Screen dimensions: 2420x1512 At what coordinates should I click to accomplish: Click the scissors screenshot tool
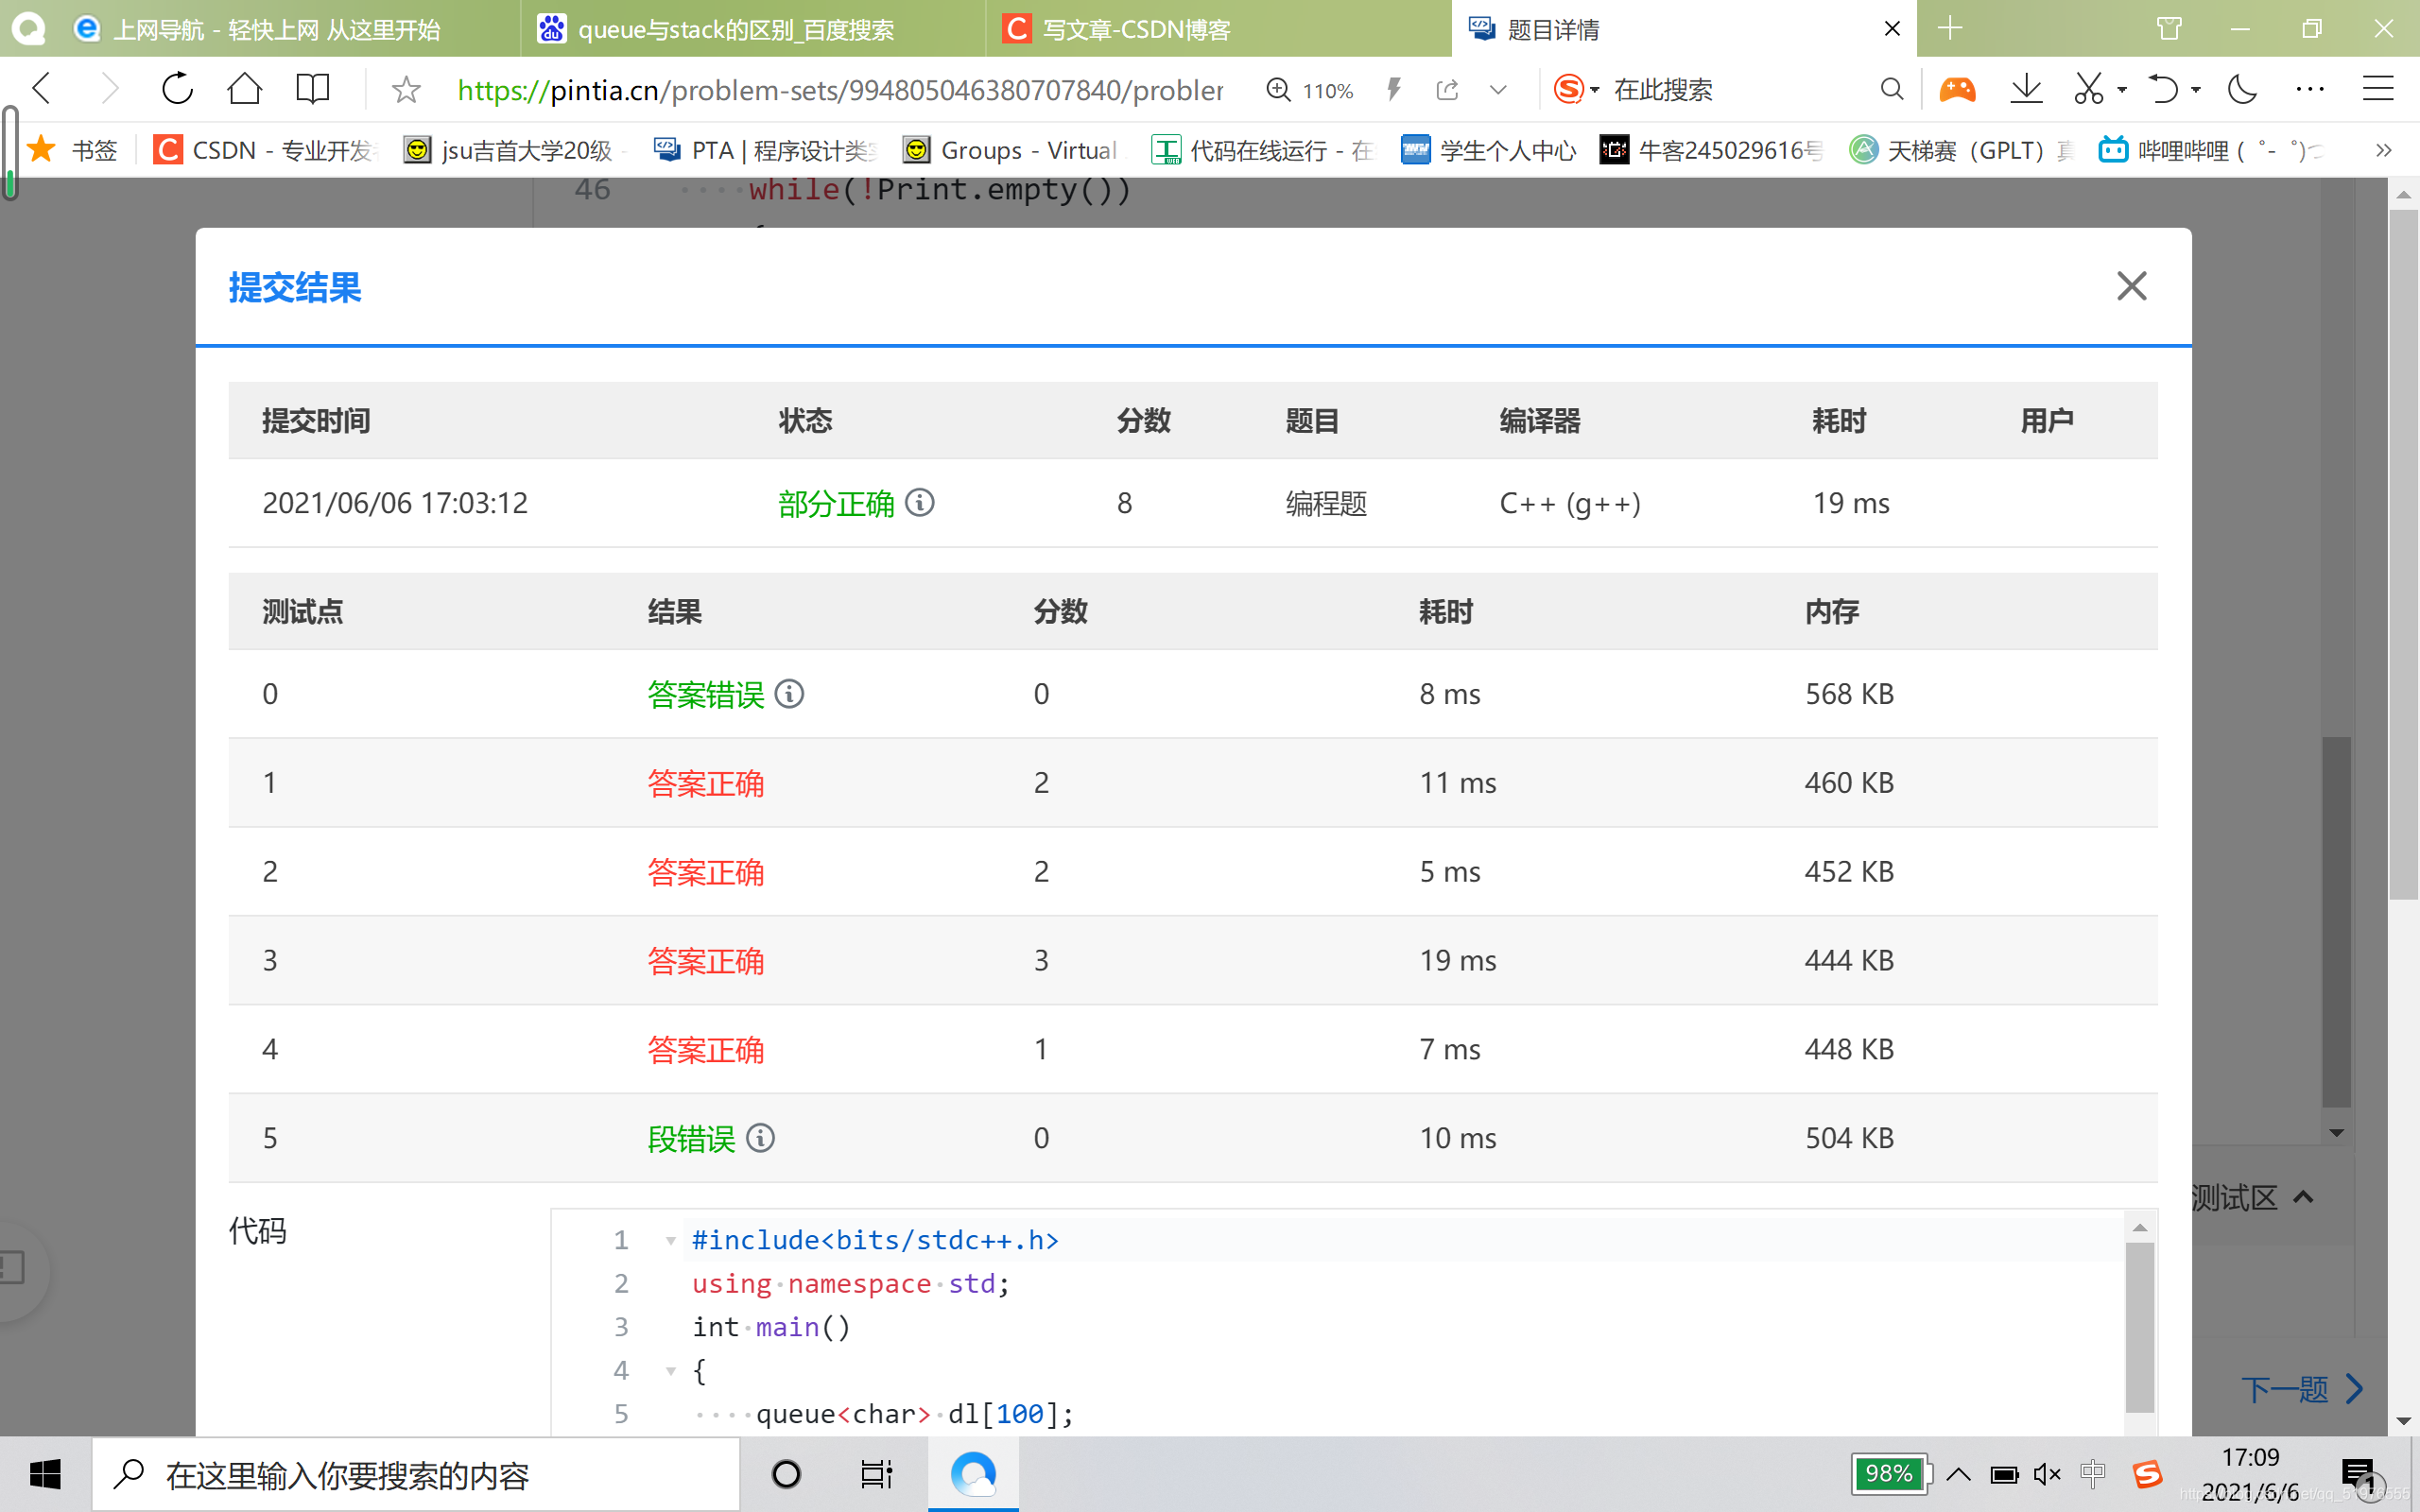pos(2089,89)
